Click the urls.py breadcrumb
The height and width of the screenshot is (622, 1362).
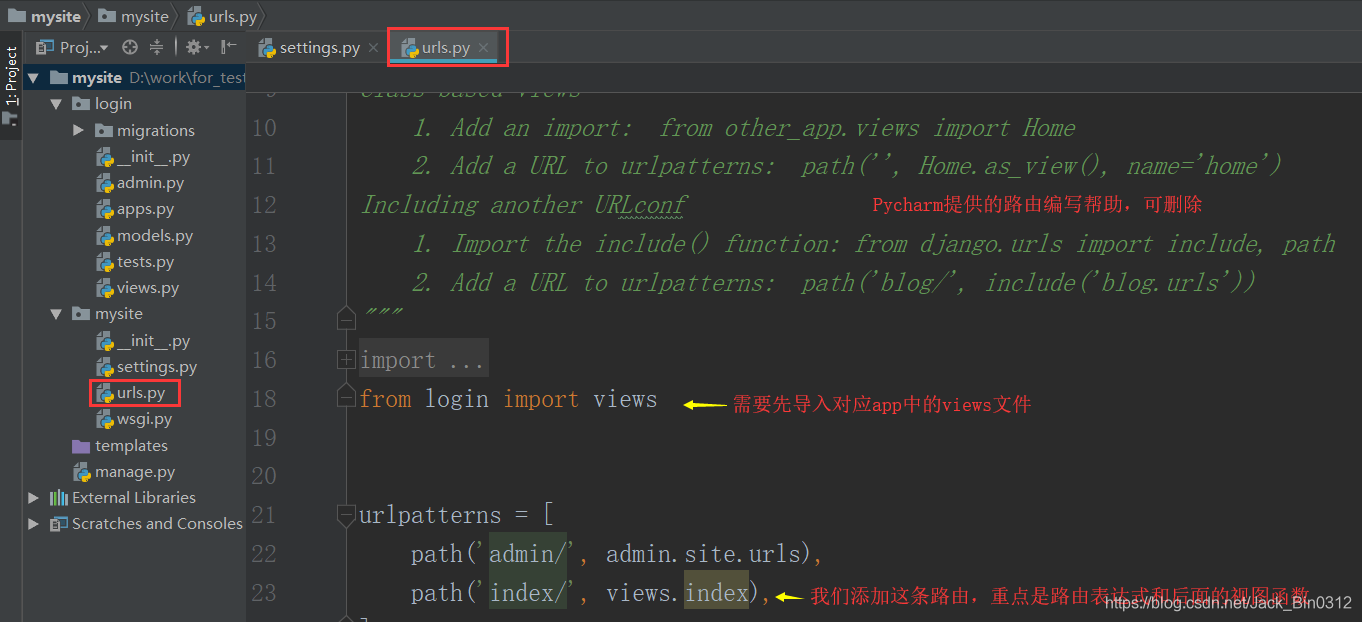click(x=222, y=16)
